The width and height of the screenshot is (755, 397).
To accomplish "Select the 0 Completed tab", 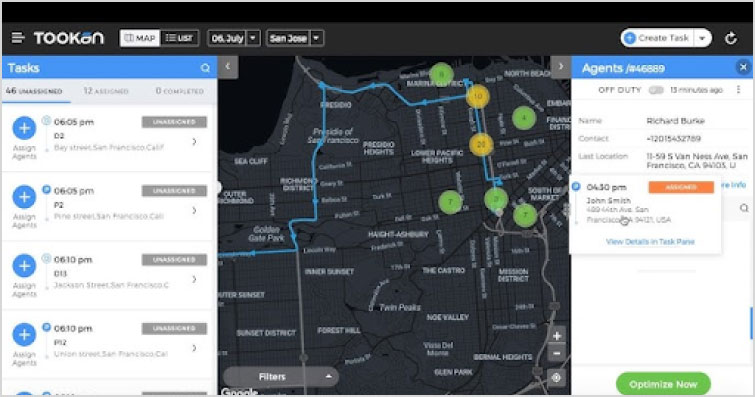I will click(180, 91).
